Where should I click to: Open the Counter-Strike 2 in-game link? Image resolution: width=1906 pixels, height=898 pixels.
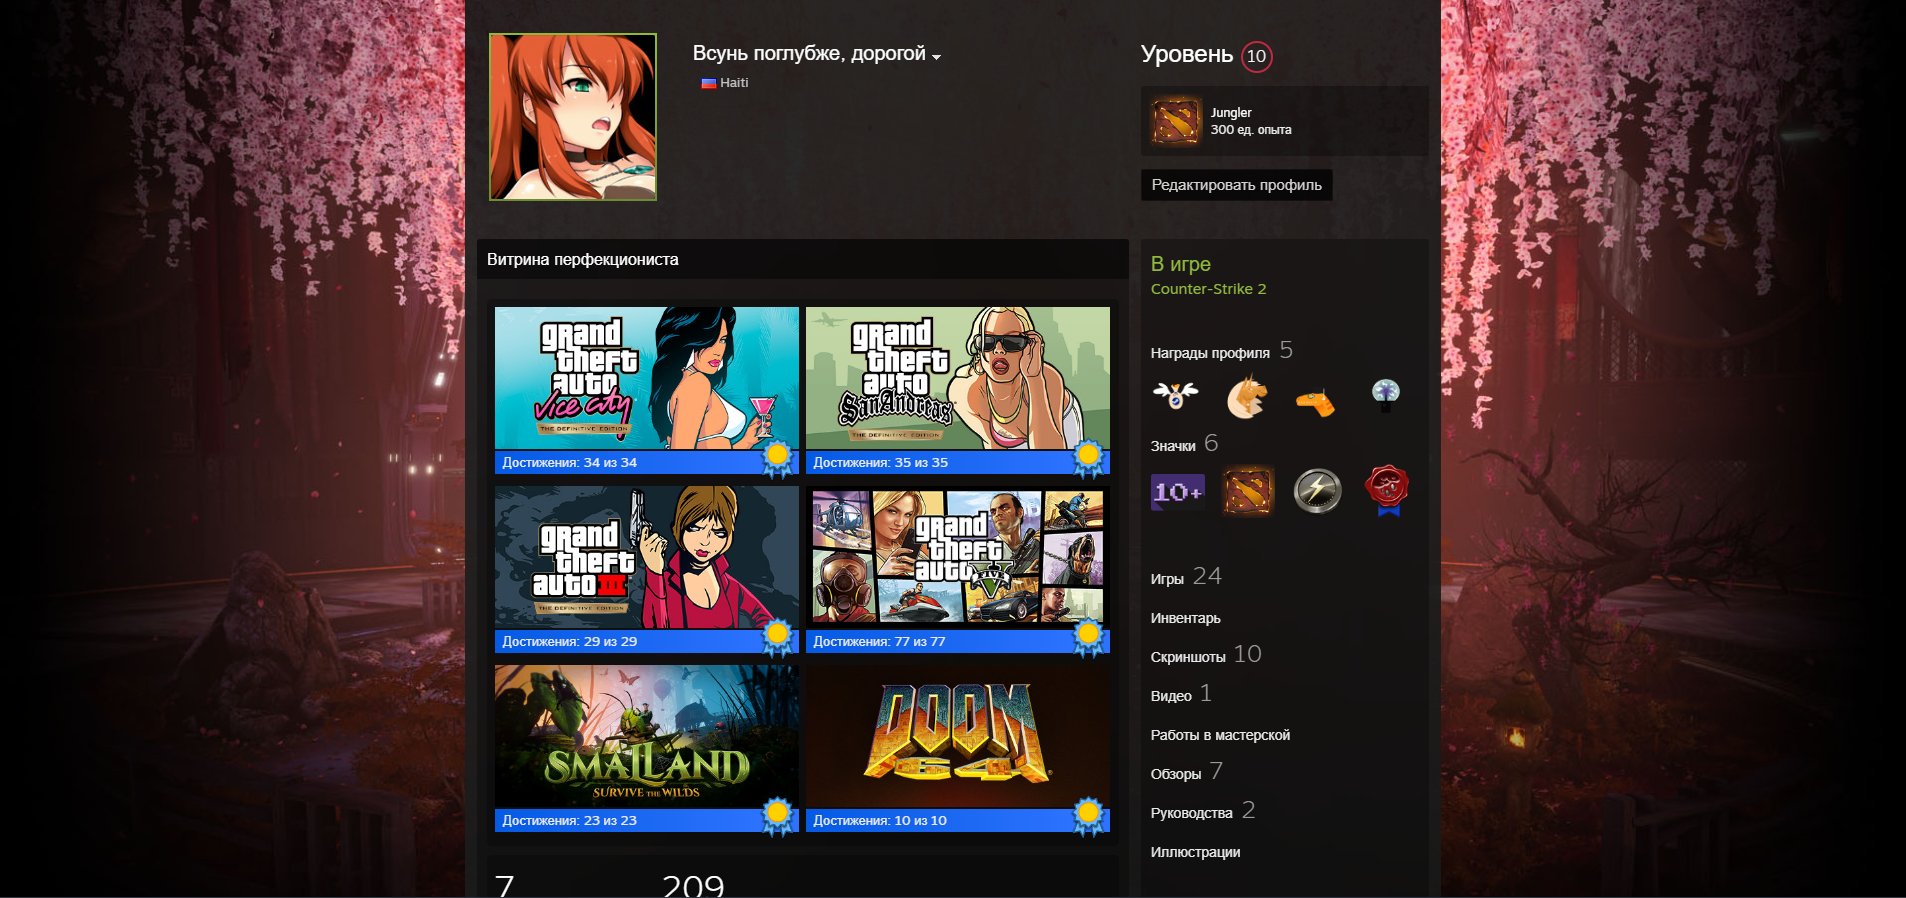tap(1208, 289)
